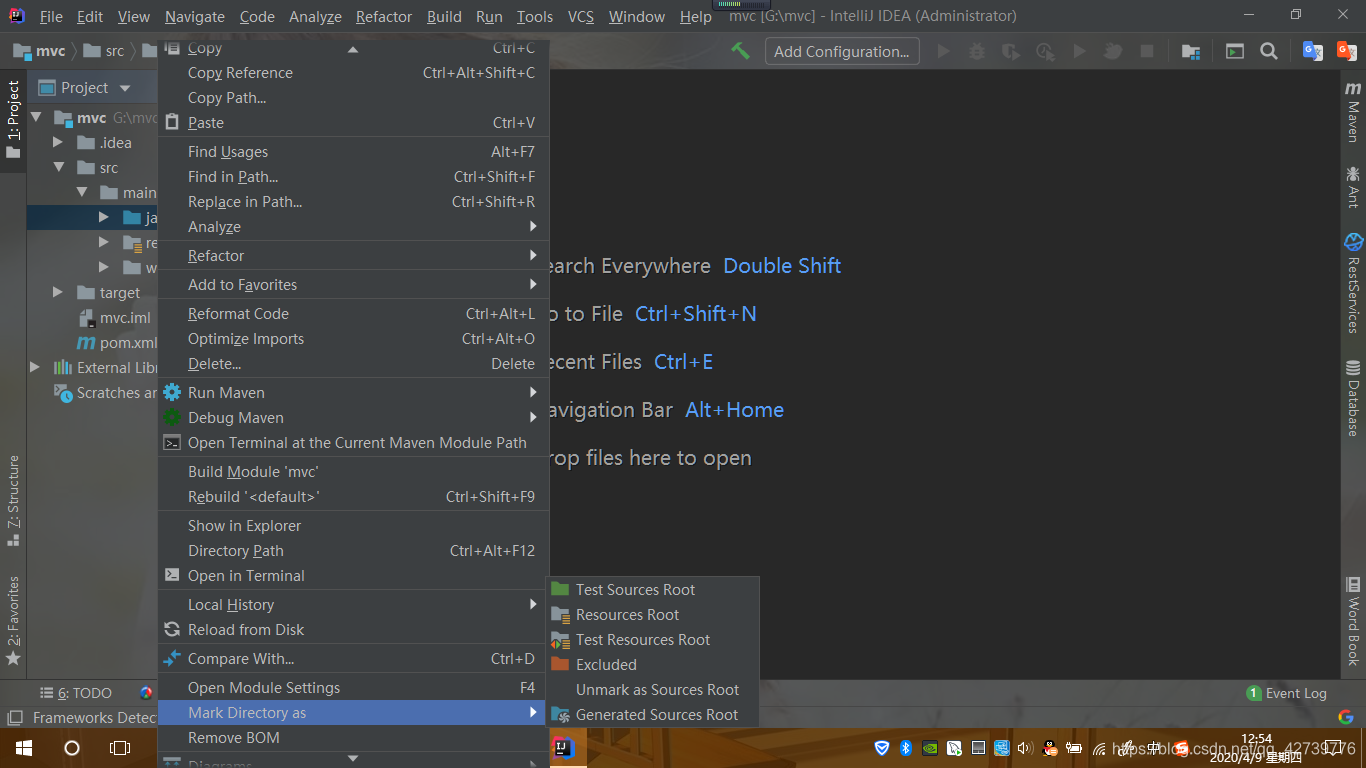Open the Ant tool window tab
This screenshot has height=768, width=1366.
(1353, 187)
